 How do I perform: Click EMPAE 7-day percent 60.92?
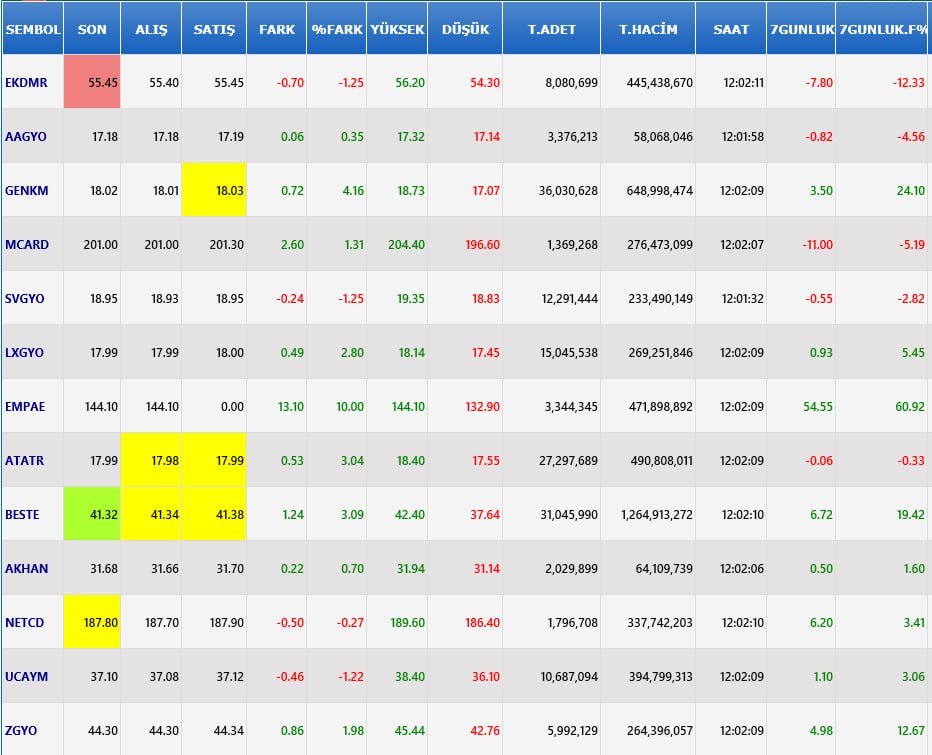pos(910,407)
